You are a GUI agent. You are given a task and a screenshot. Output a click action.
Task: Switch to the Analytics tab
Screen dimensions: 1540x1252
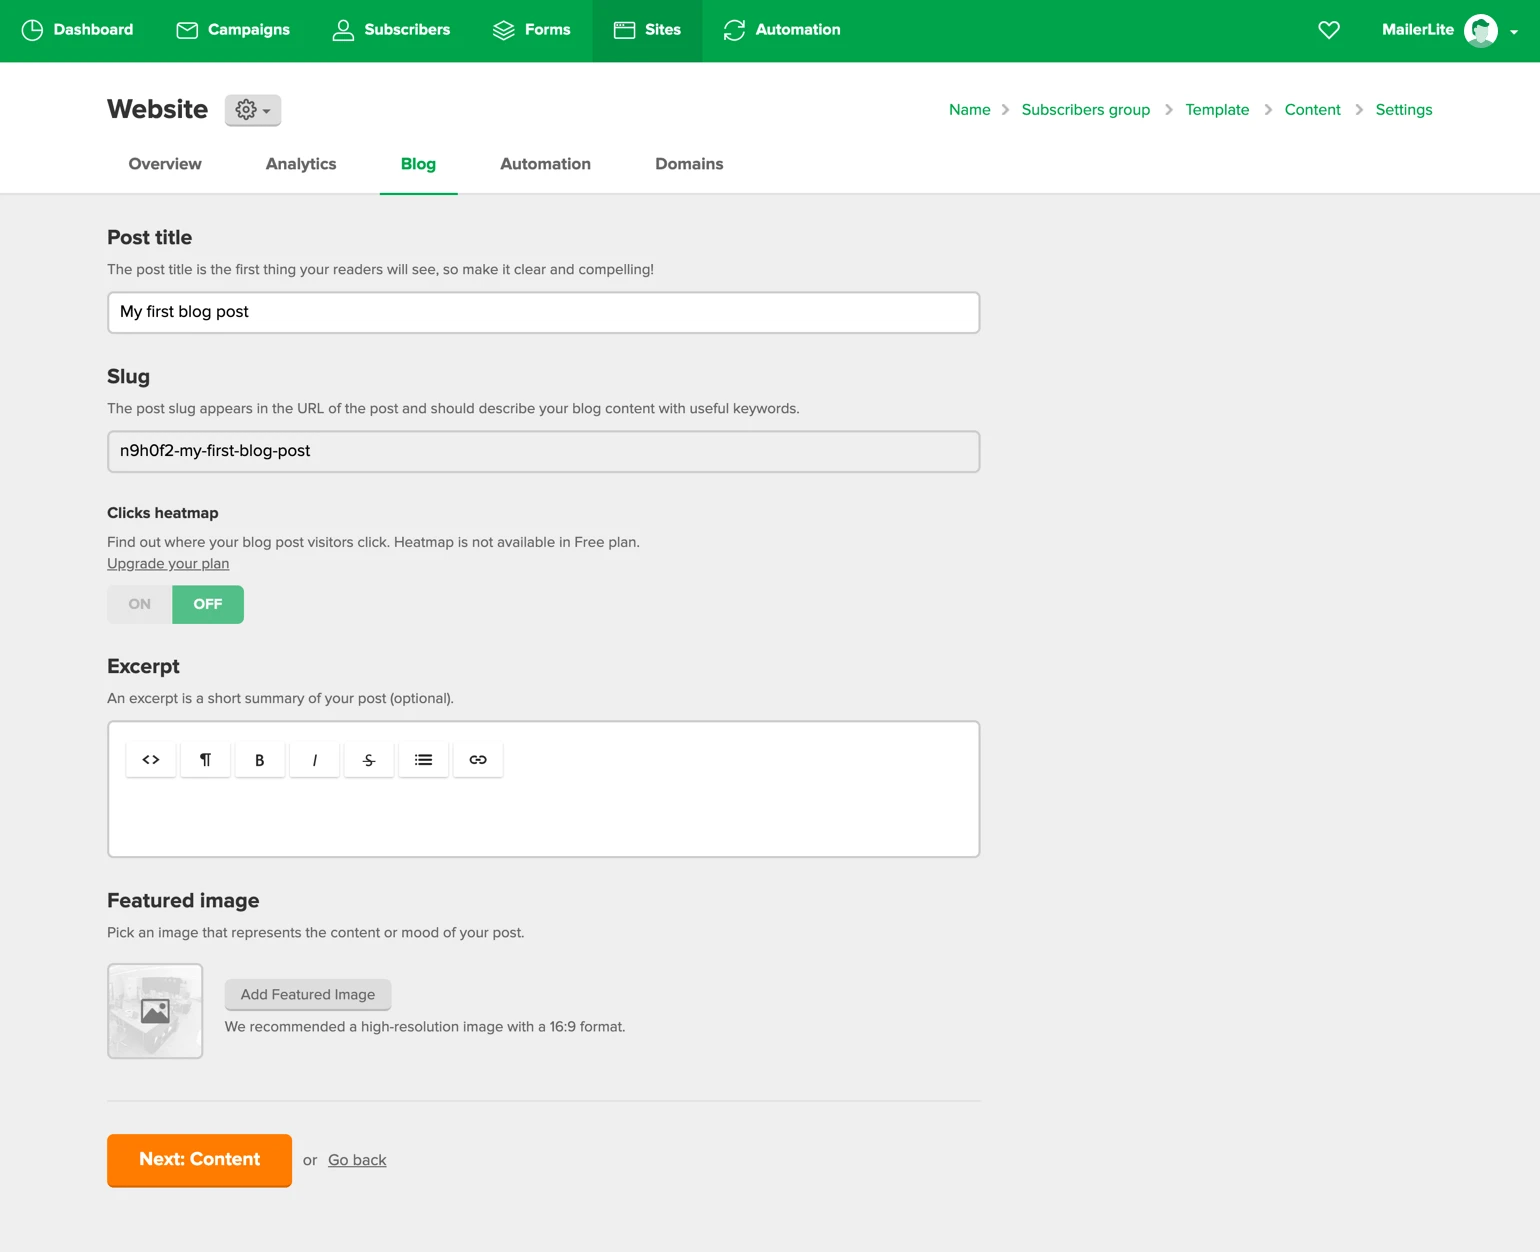coord(301,164)
